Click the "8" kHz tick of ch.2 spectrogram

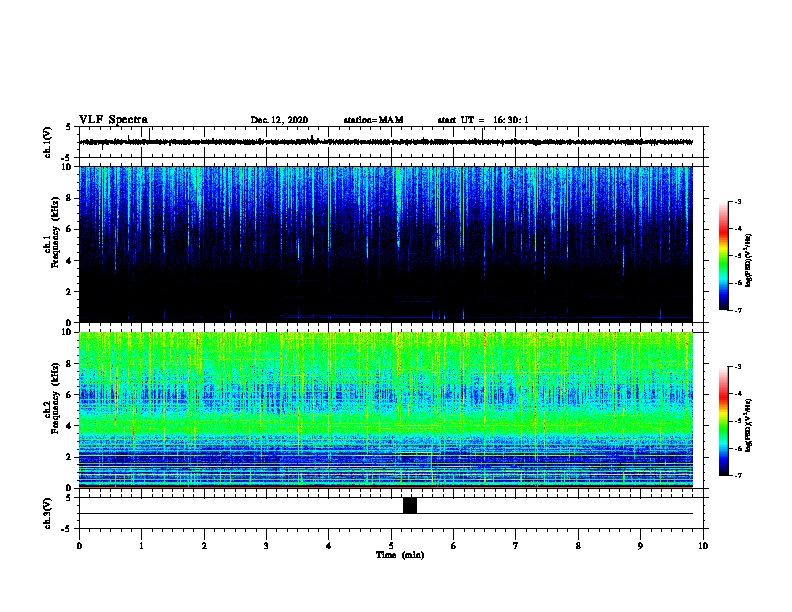tap(69, 364)
